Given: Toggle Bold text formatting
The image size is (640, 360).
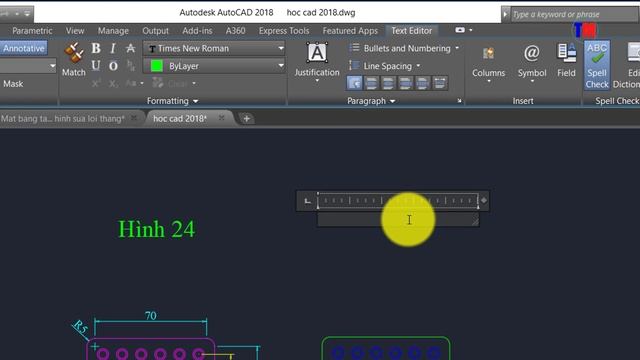Looking at the screenshot, I should coord(96,48).
